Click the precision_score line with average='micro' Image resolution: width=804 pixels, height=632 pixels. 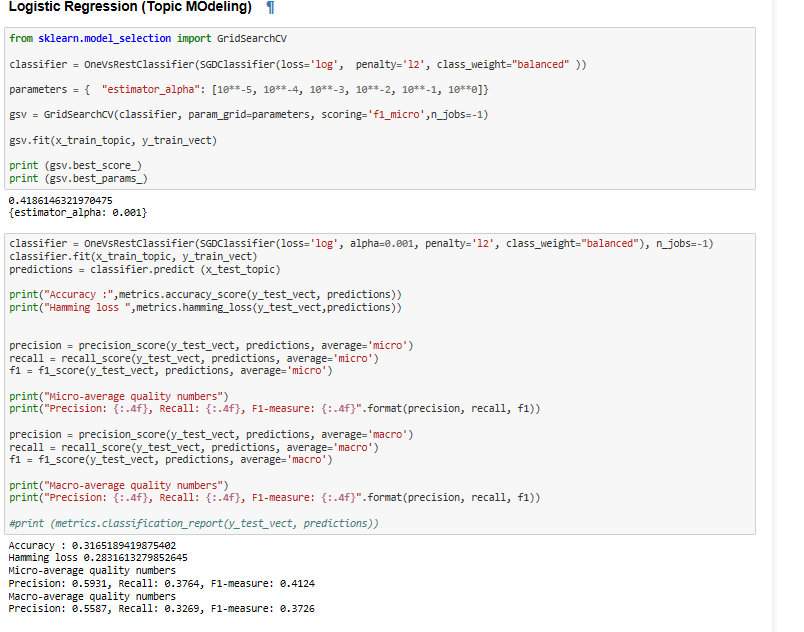(211, 345)
